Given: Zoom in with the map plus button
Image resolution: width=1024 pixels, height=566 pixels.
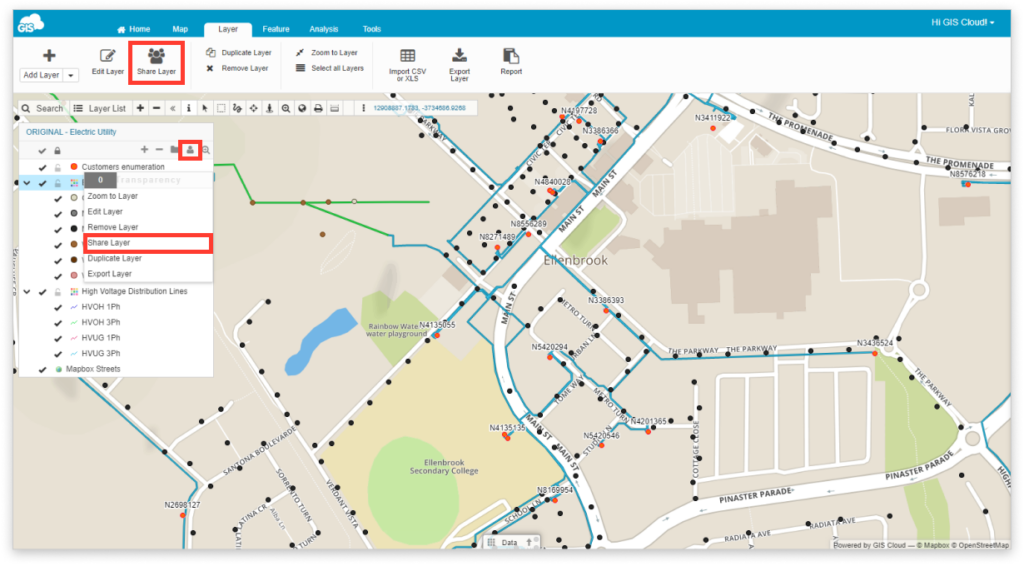Looking at the screenshot, I should [x=140, y=108].
